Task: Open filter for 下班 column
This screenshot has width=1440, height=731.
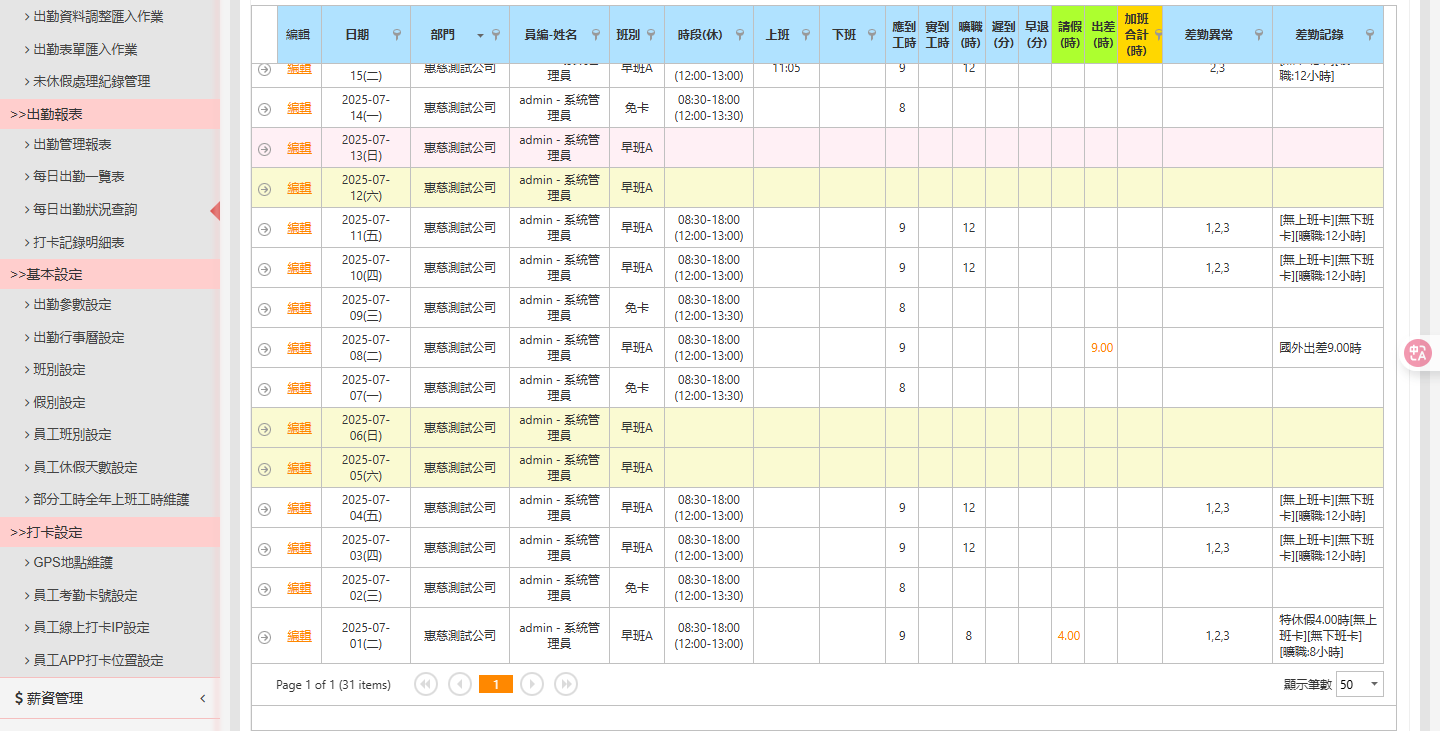Action: pyautogui.click(x=872, y=35)
